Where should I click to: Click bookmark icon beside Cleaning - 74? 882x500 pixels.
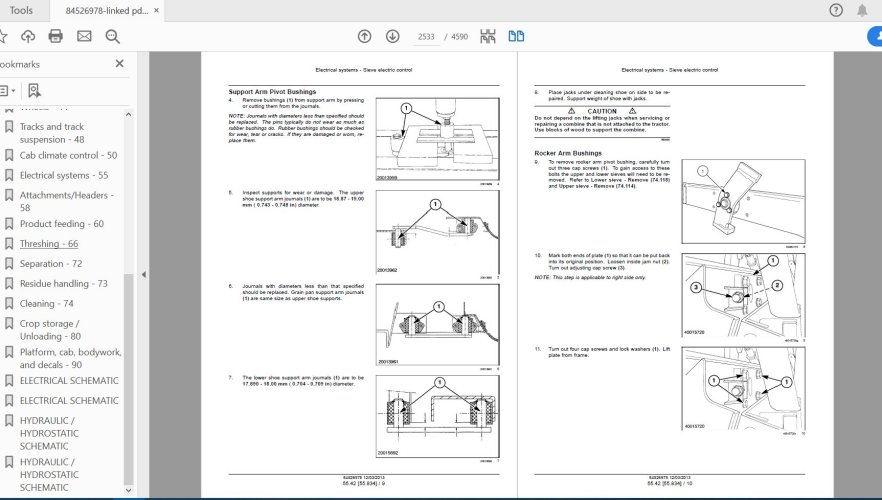(x=9, y=304)
